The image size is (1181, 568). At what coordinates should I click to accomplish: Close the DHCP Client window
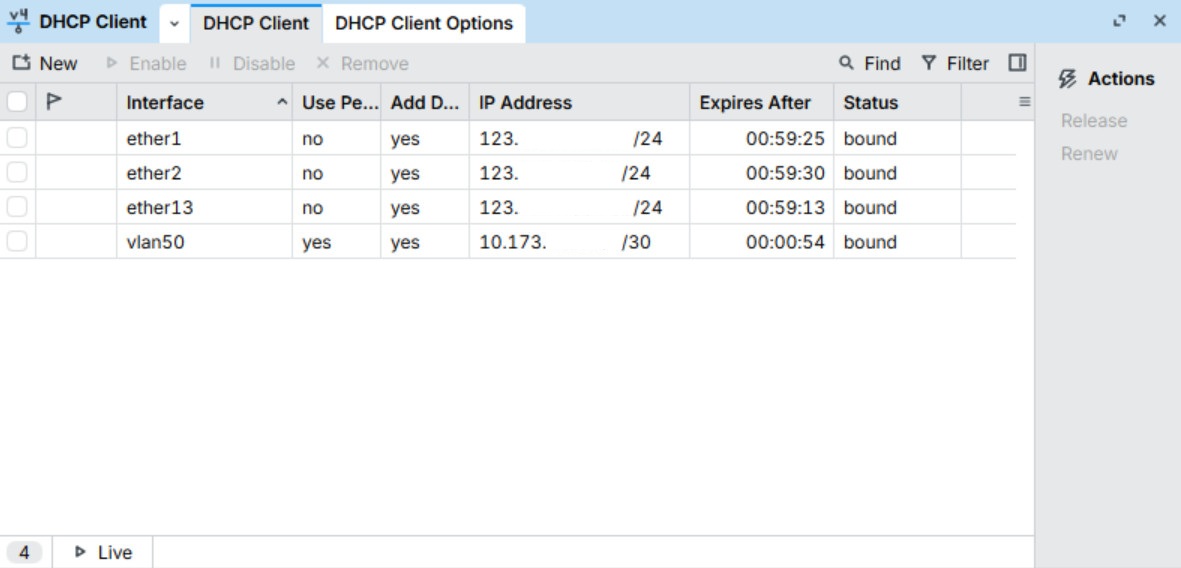click(x=1160, y=21)
